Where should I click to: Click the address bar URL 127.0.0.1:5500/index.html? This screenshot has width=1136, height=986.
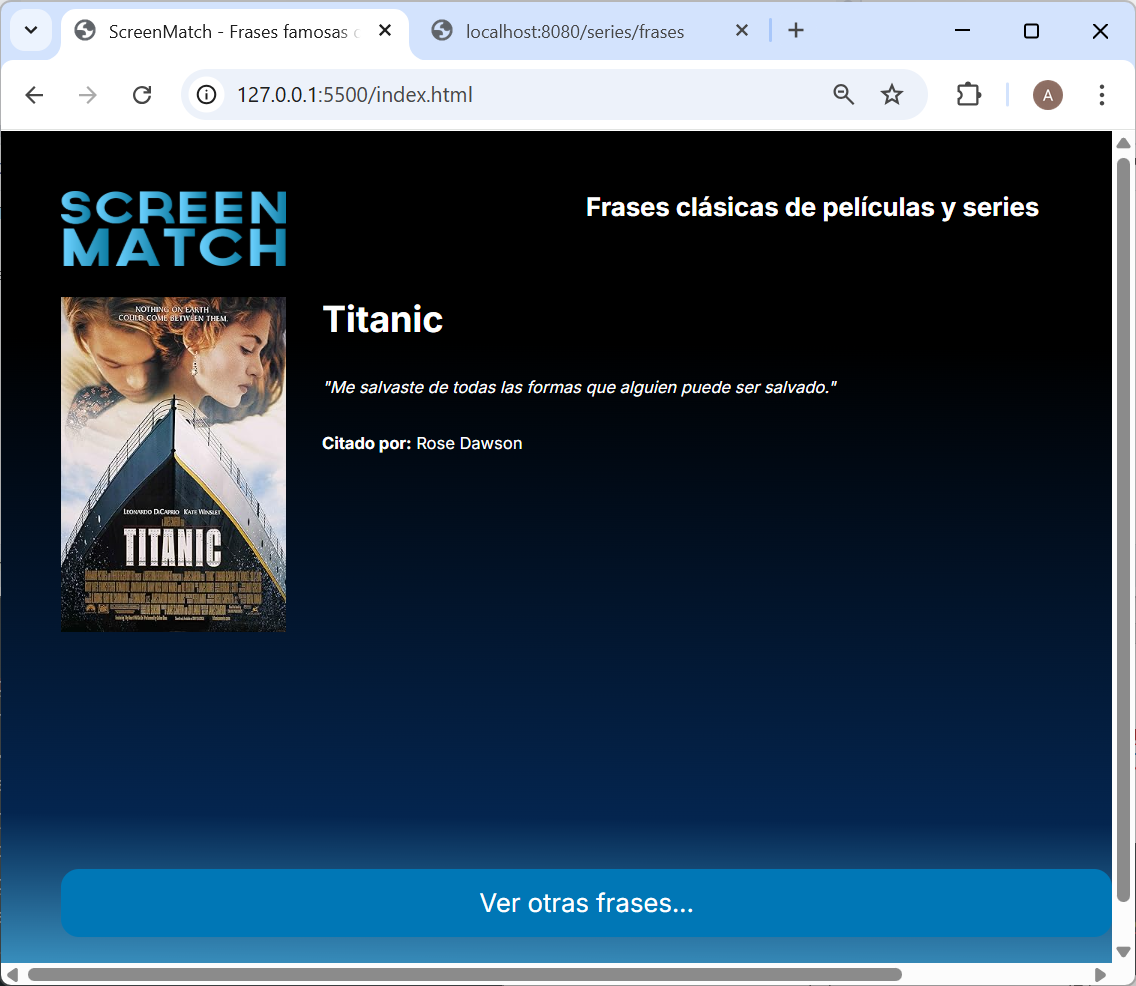[355, 95]
